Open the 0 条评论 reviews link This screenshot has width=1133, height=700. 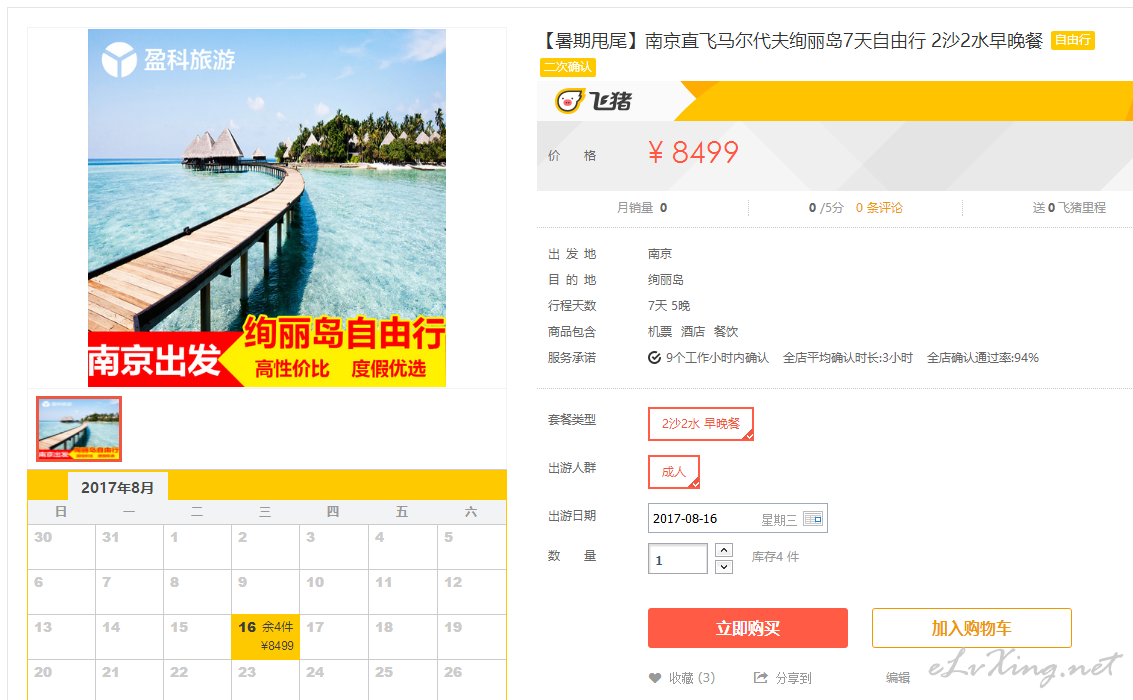879,208
